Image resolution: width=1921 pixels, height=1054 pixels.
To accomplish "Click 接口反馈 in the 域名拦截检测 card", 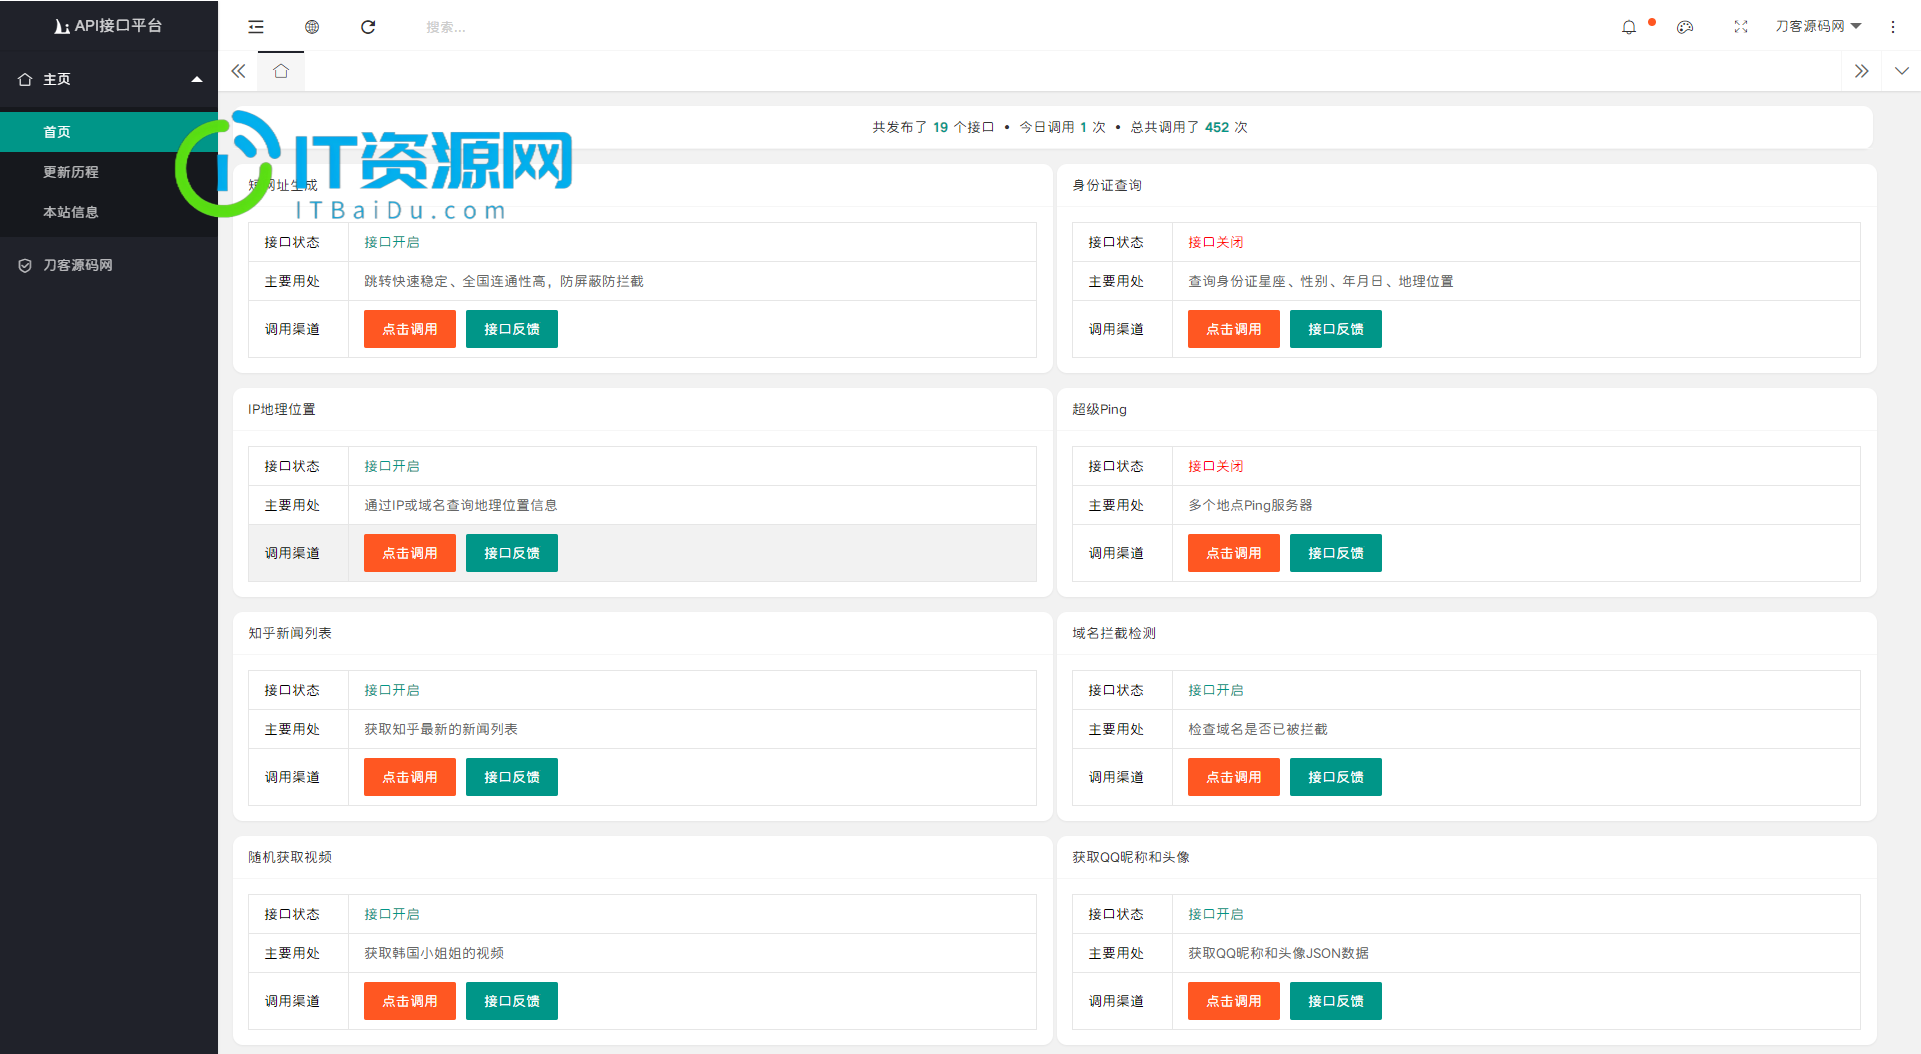I will click(1336, 777).
